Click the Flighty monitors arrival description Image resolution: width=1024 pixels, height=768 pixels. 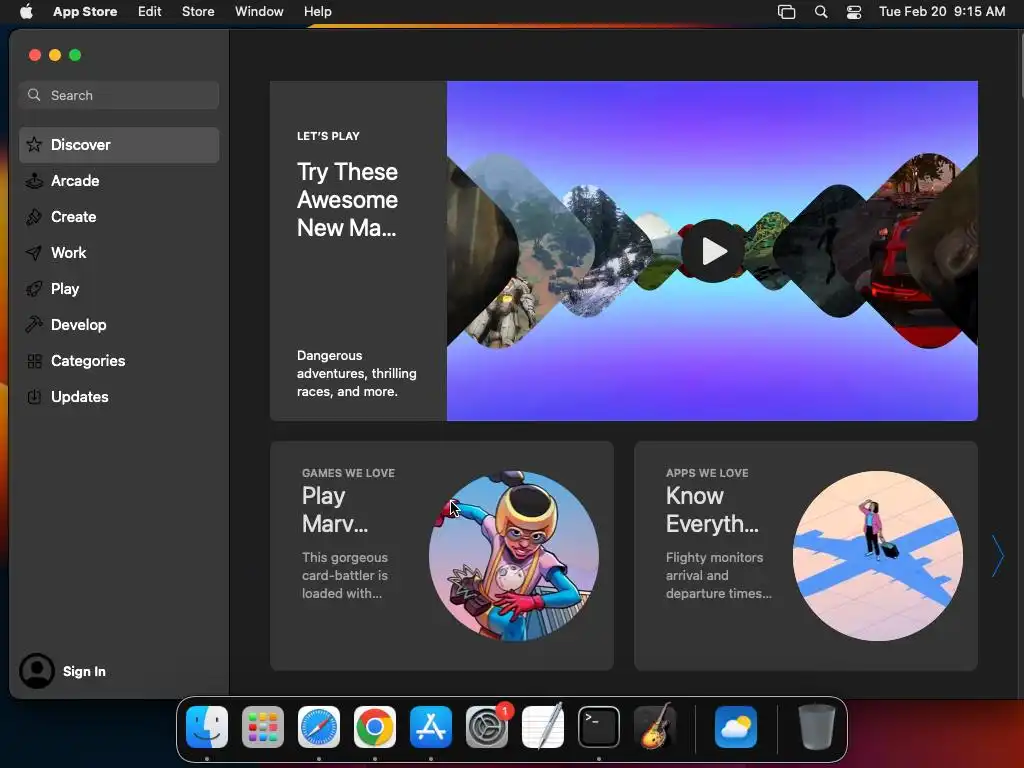(x=718, y=575)
